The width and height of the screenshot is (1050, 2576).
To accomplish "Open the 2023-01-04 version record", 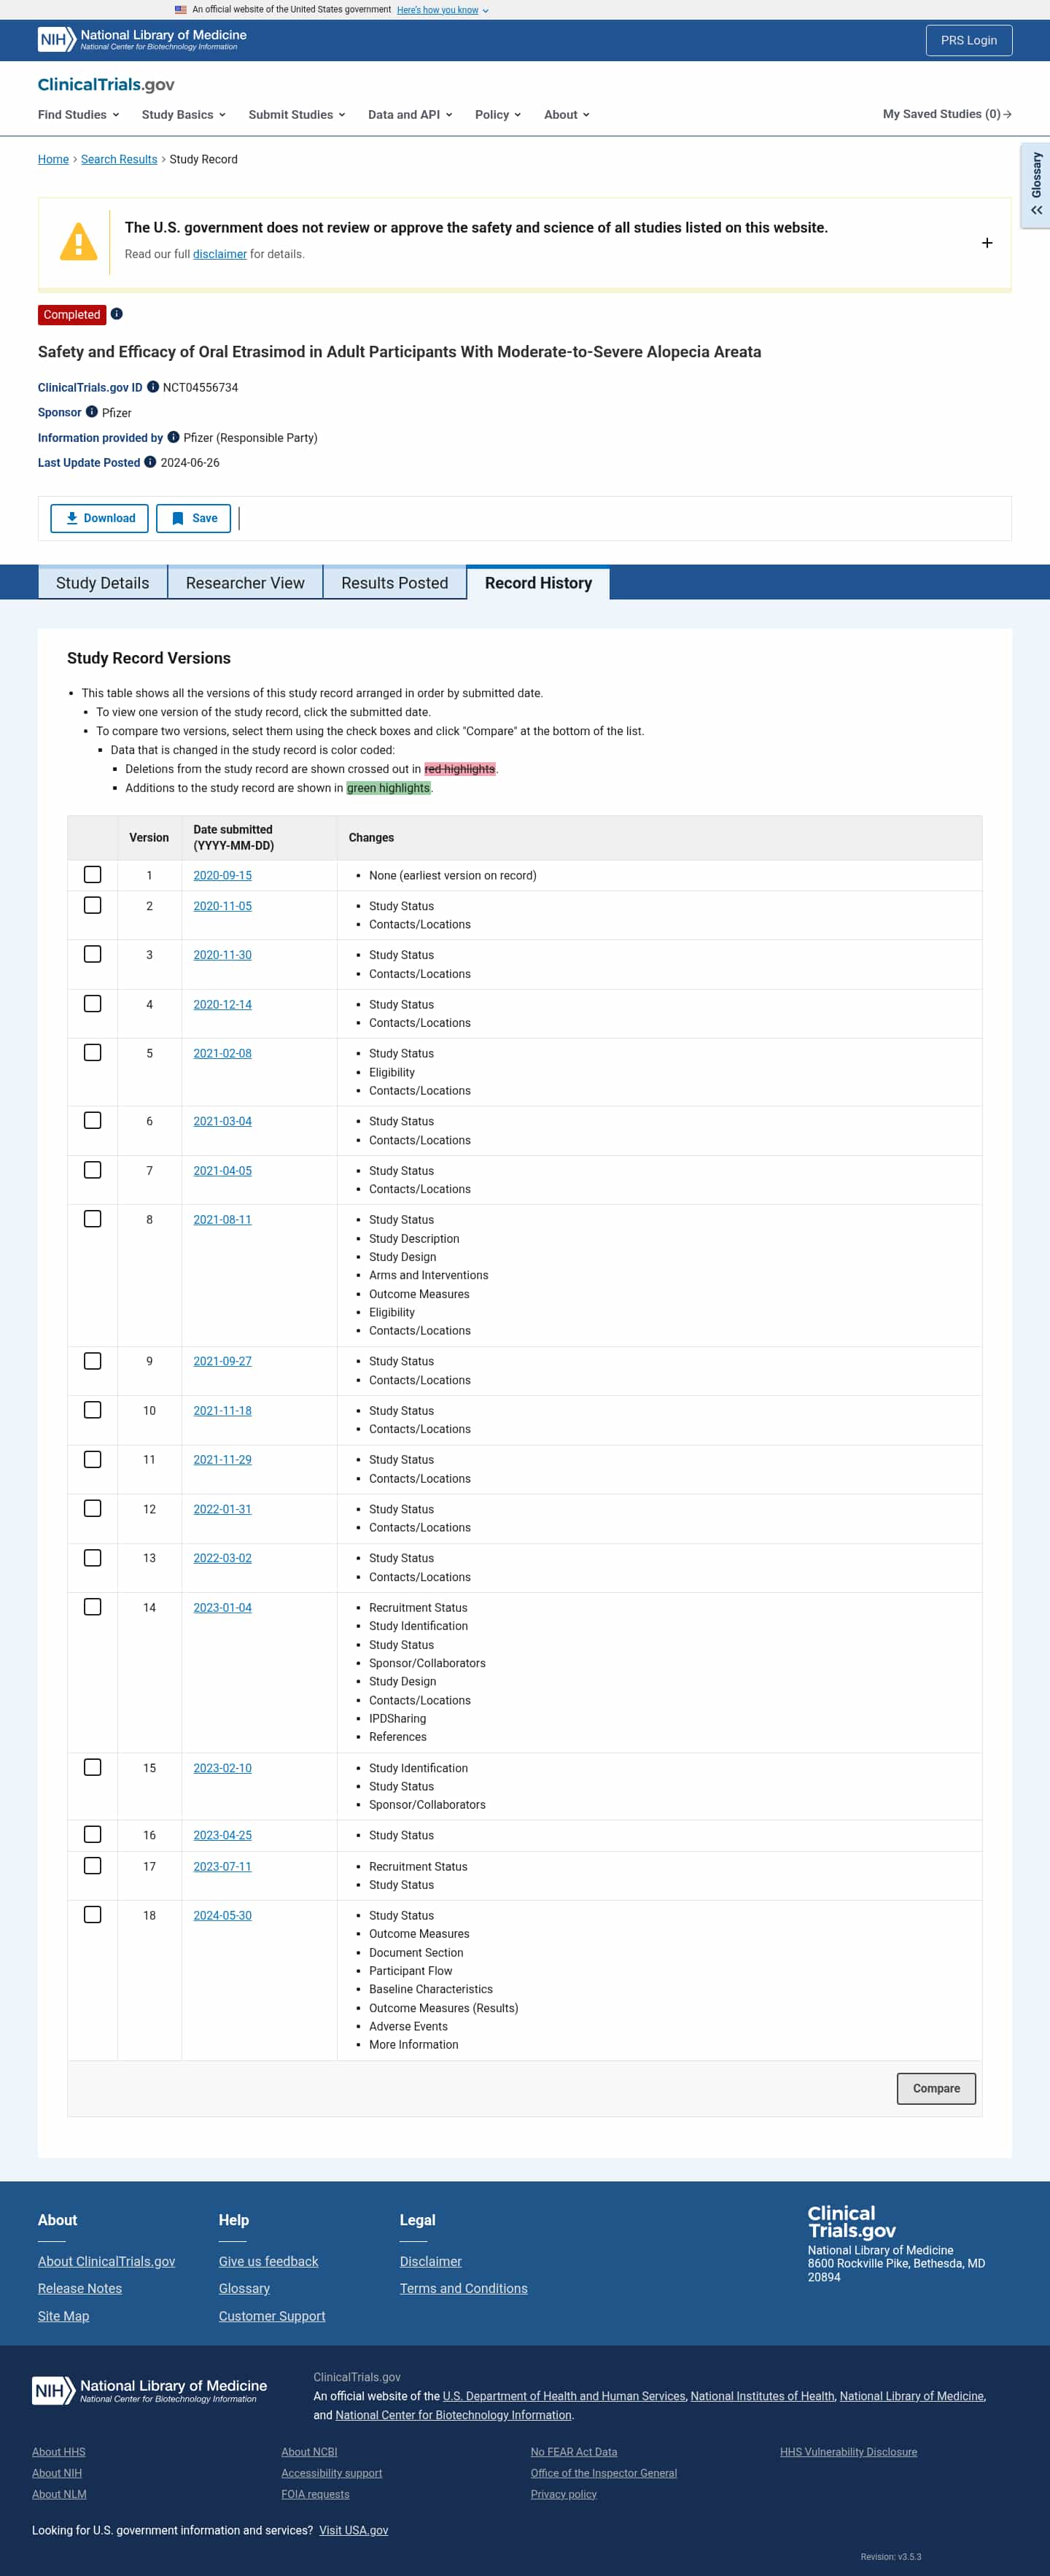I will (x=222, y=1607).
